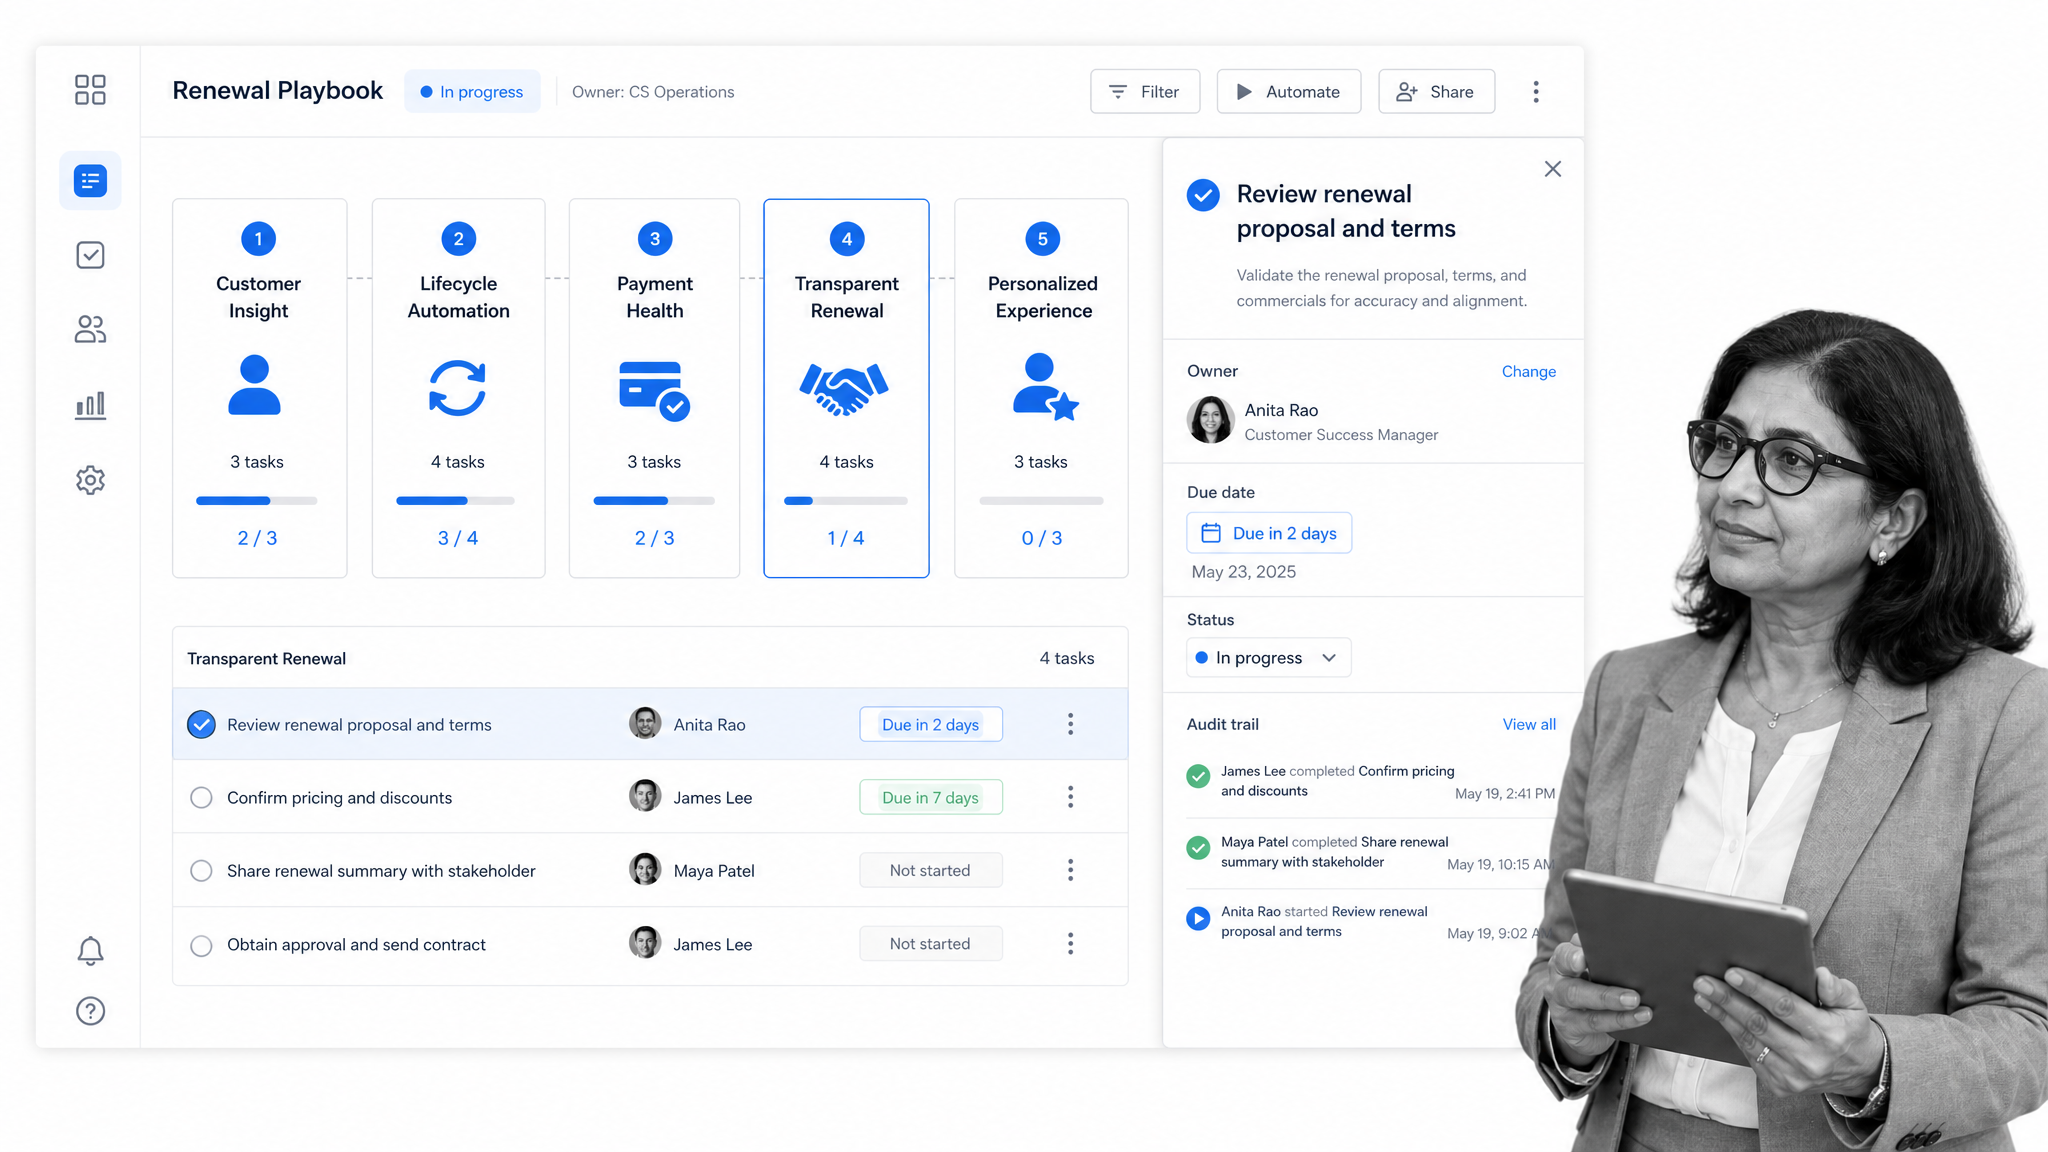Screen dimensions: 2048x1152
Task: Click Not started badge for Share renewal summary
Action: pyautogui.click(x=931, y=870)
